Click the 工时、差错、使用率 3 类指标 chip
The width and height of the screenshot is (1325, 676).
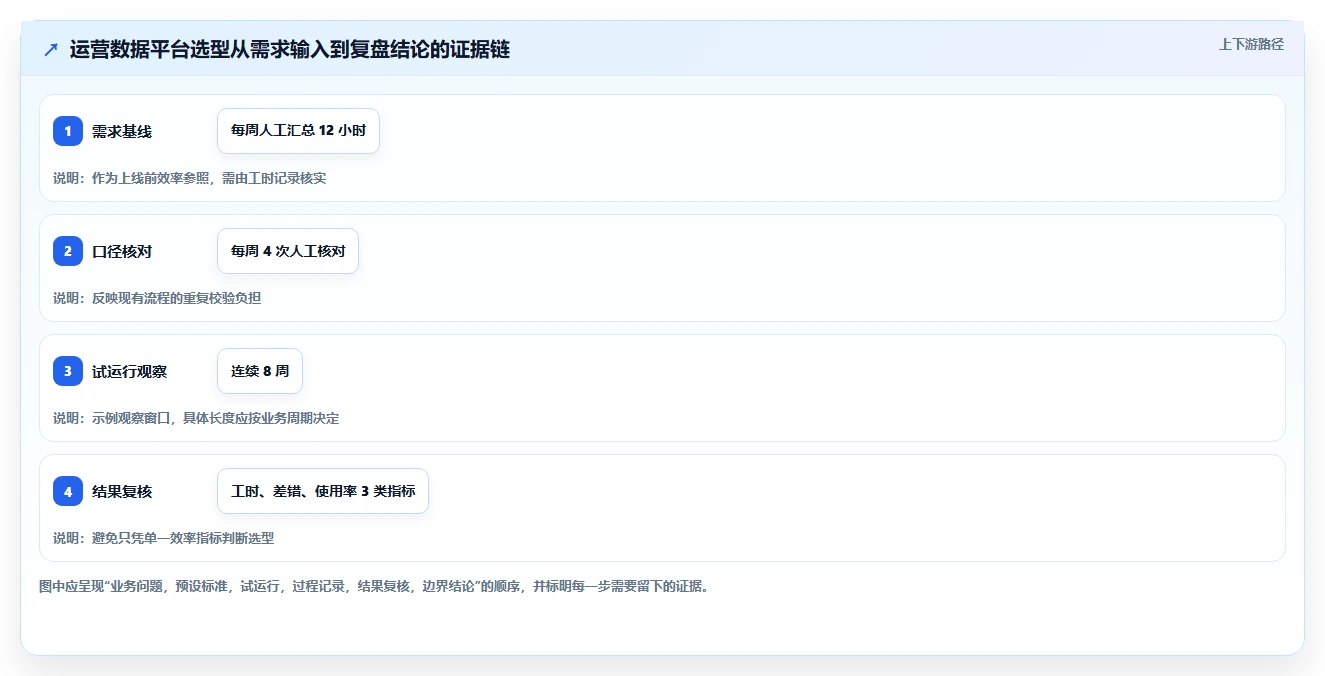tap(323, 491)
